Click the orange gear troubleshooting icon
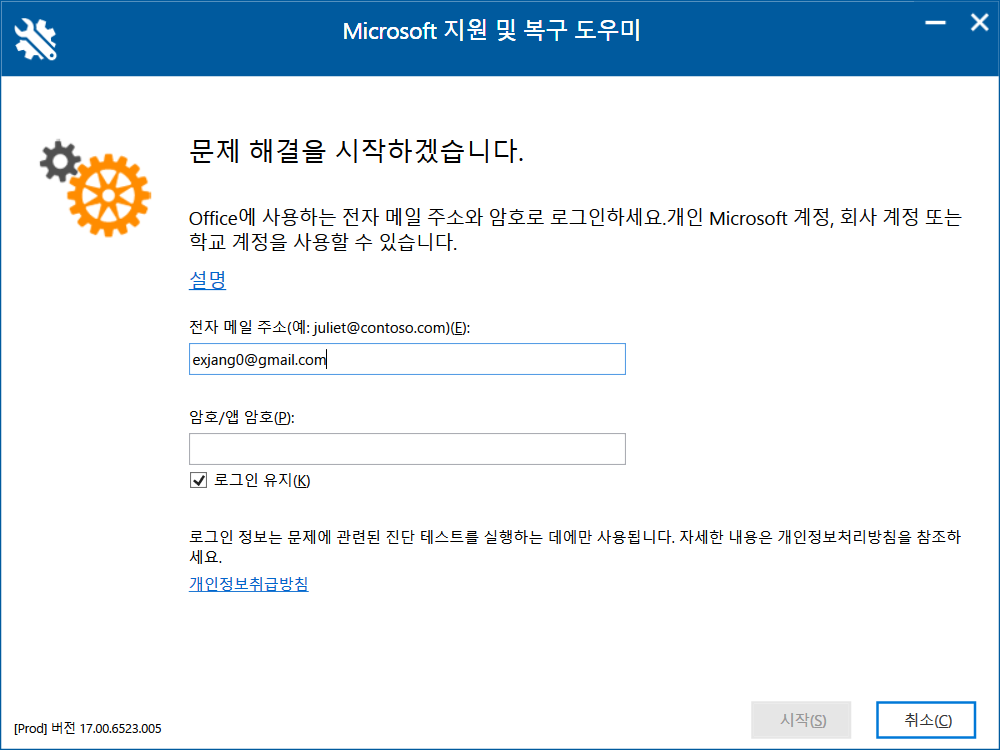1000x750 pixels. coord(109,195)
